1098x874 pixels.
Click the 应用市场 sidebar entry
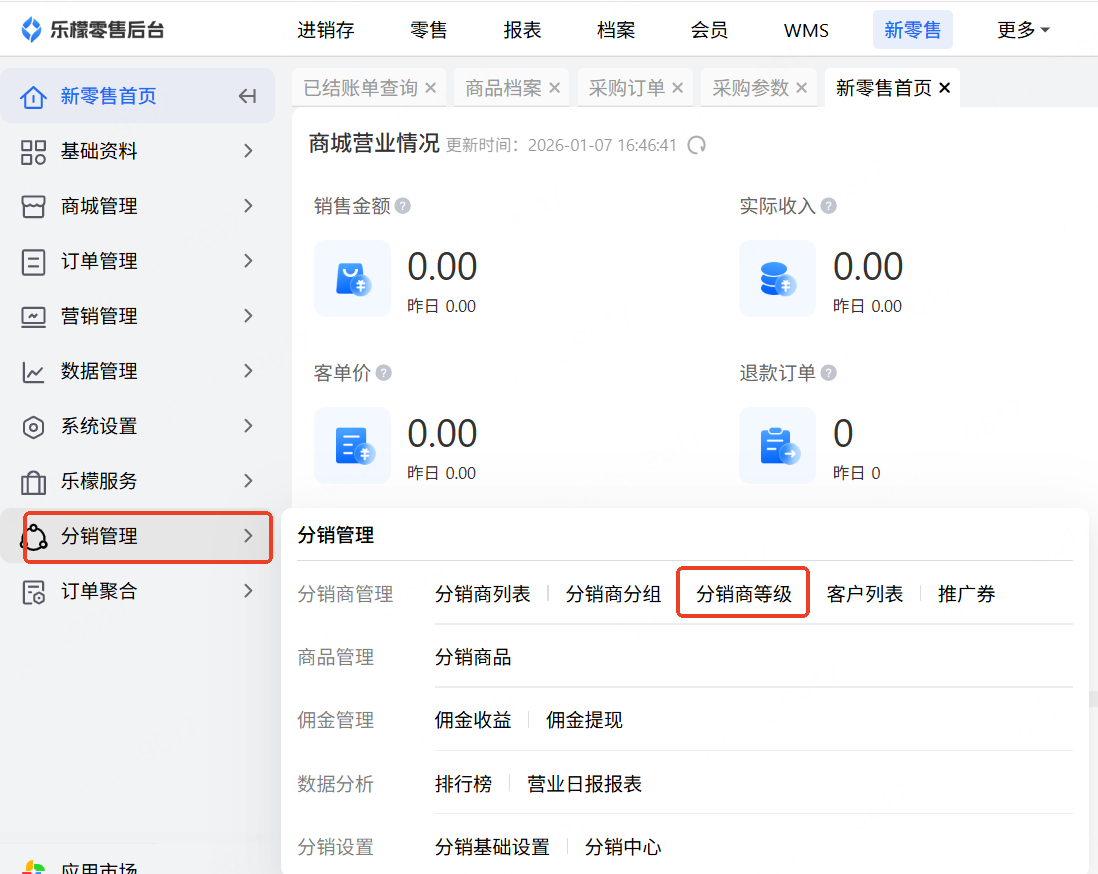pos(98,867)
